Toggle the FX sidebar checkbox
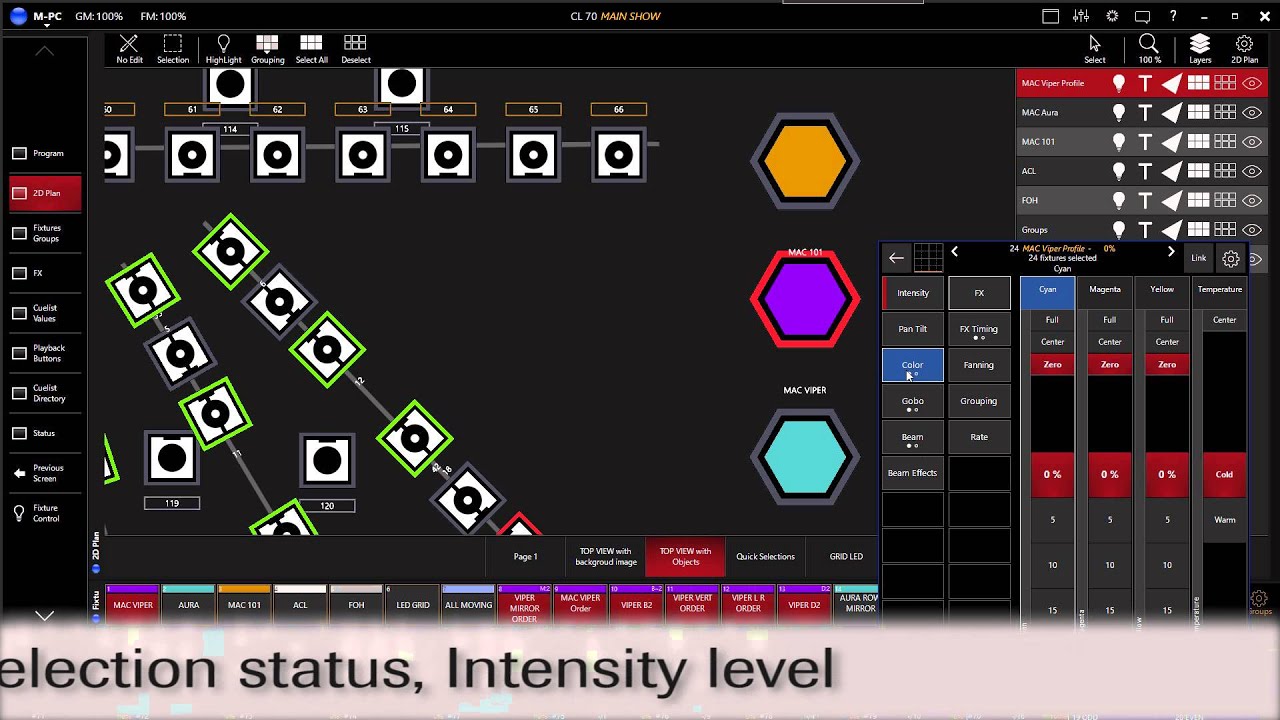 19,273
